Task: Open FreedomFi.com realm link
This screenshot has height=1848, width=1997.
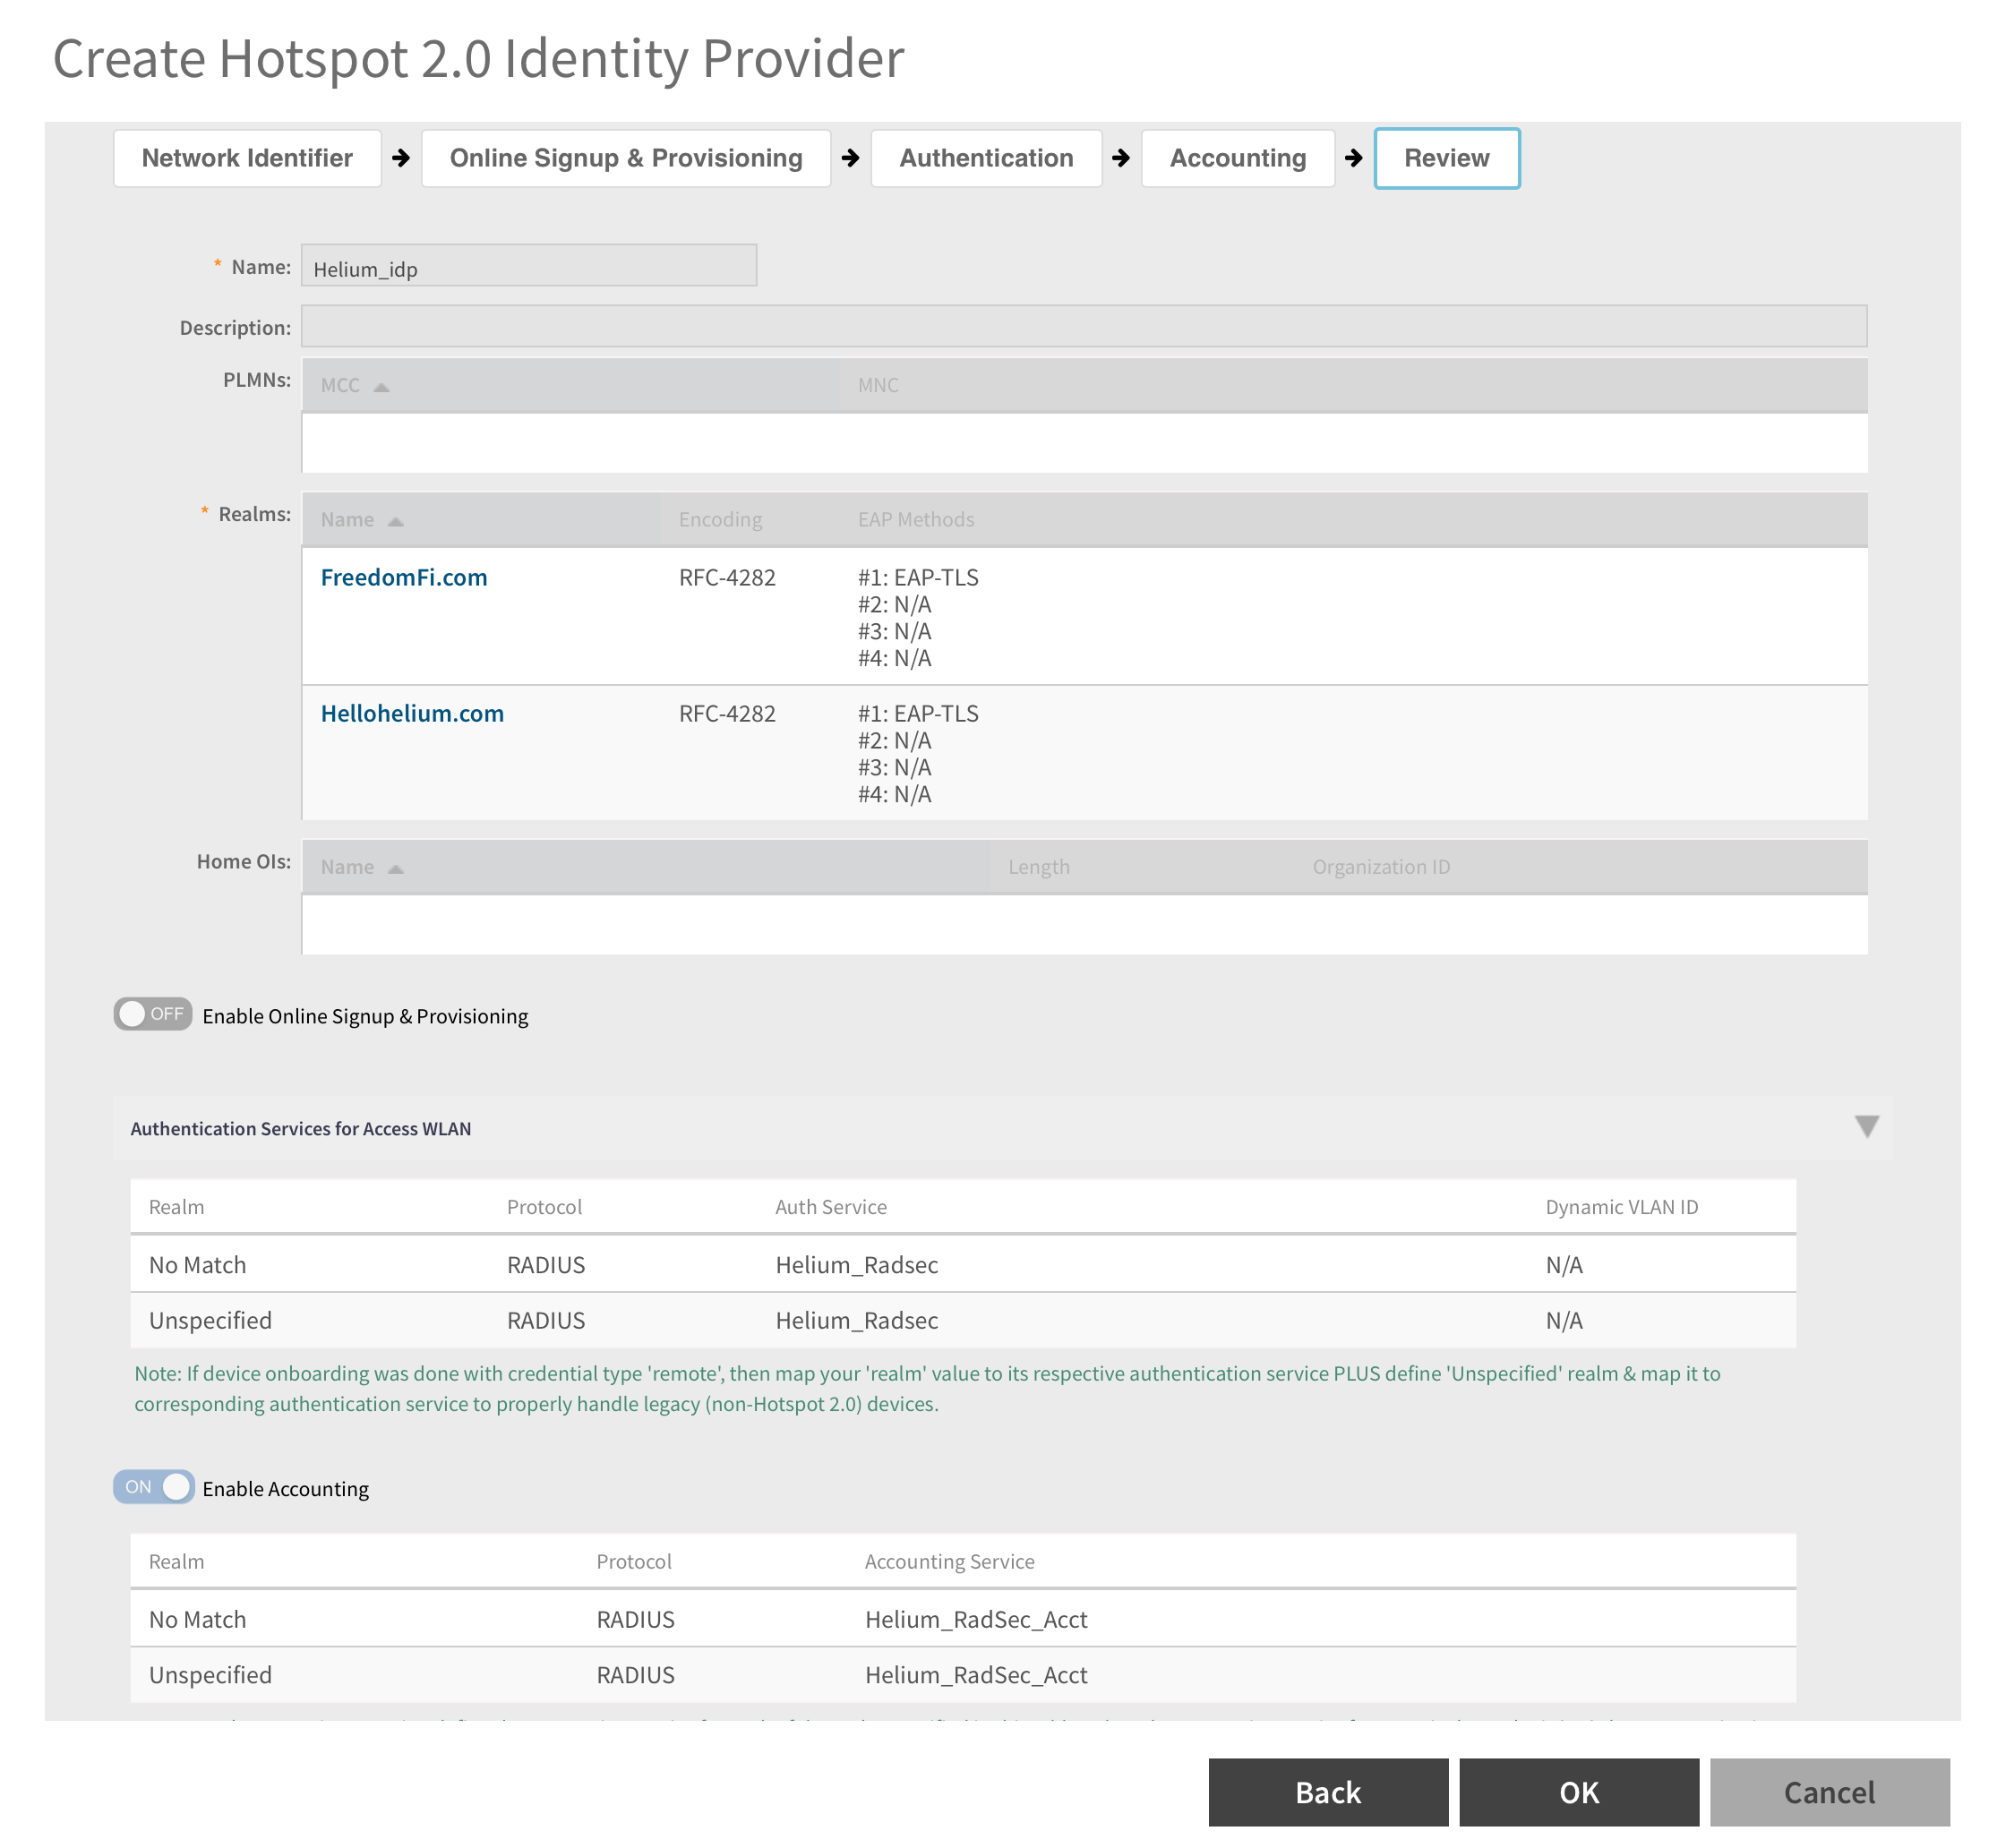Action: (404, 577)
